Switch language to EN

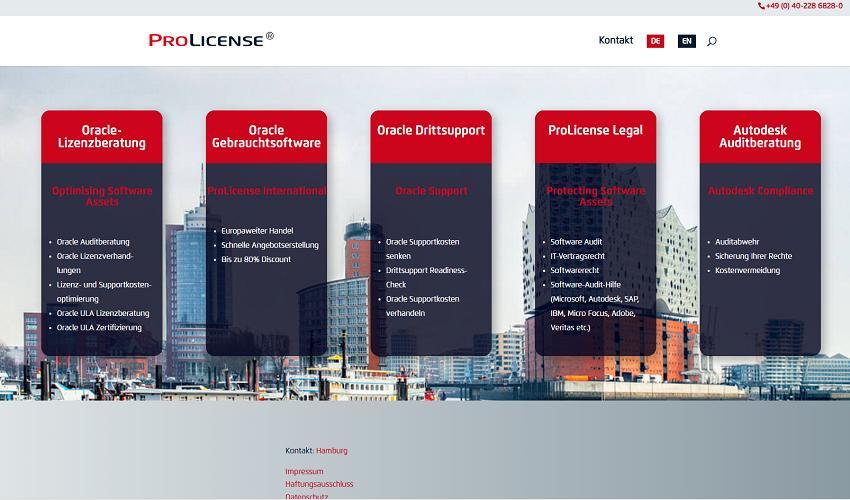pos(687,41)
